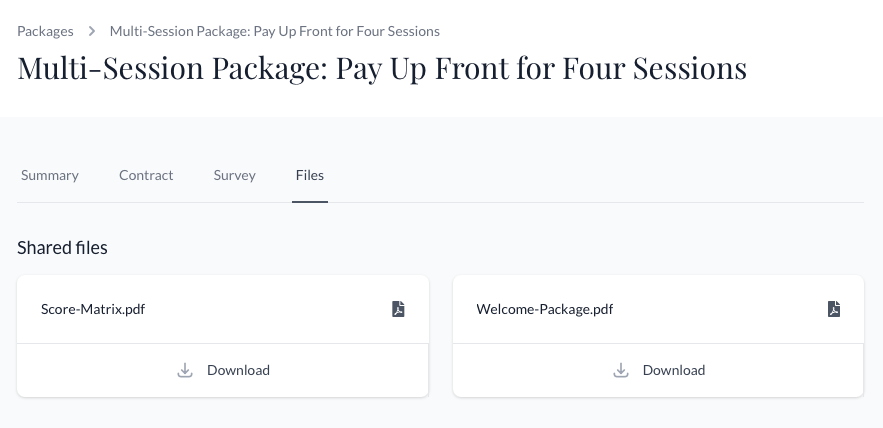Go back via the Packages breadcrumb link
The height and width of the screenshot is (428, 883).
pyautogui.click(x=45, y=31)
